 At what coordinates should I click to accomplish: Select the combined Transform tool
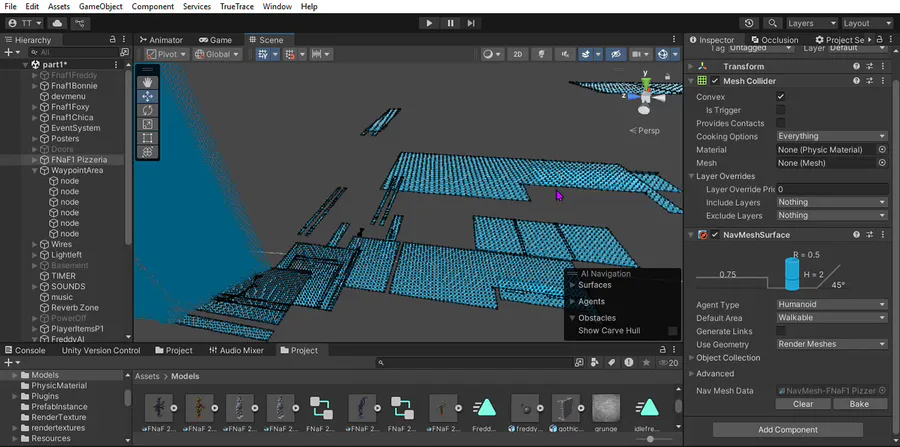point(147,151)
